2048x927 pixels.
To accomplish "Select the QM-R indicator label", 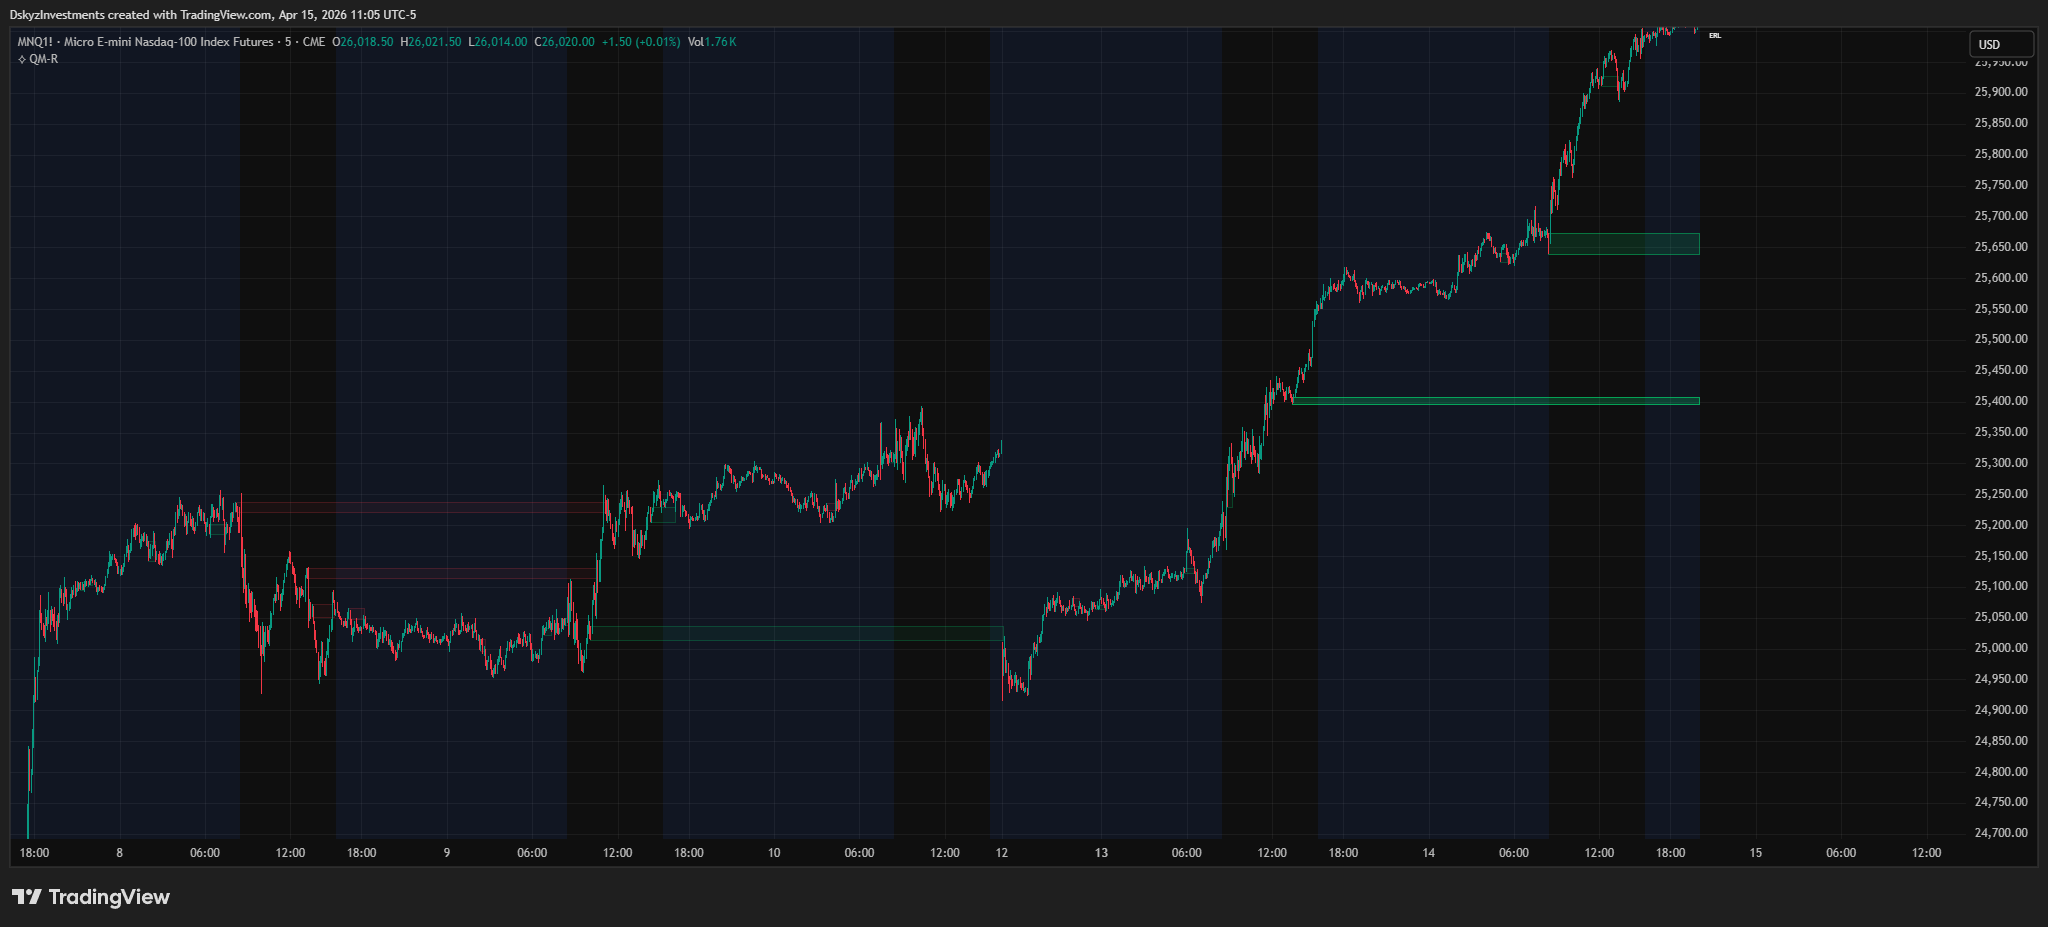I will [44, 60].
